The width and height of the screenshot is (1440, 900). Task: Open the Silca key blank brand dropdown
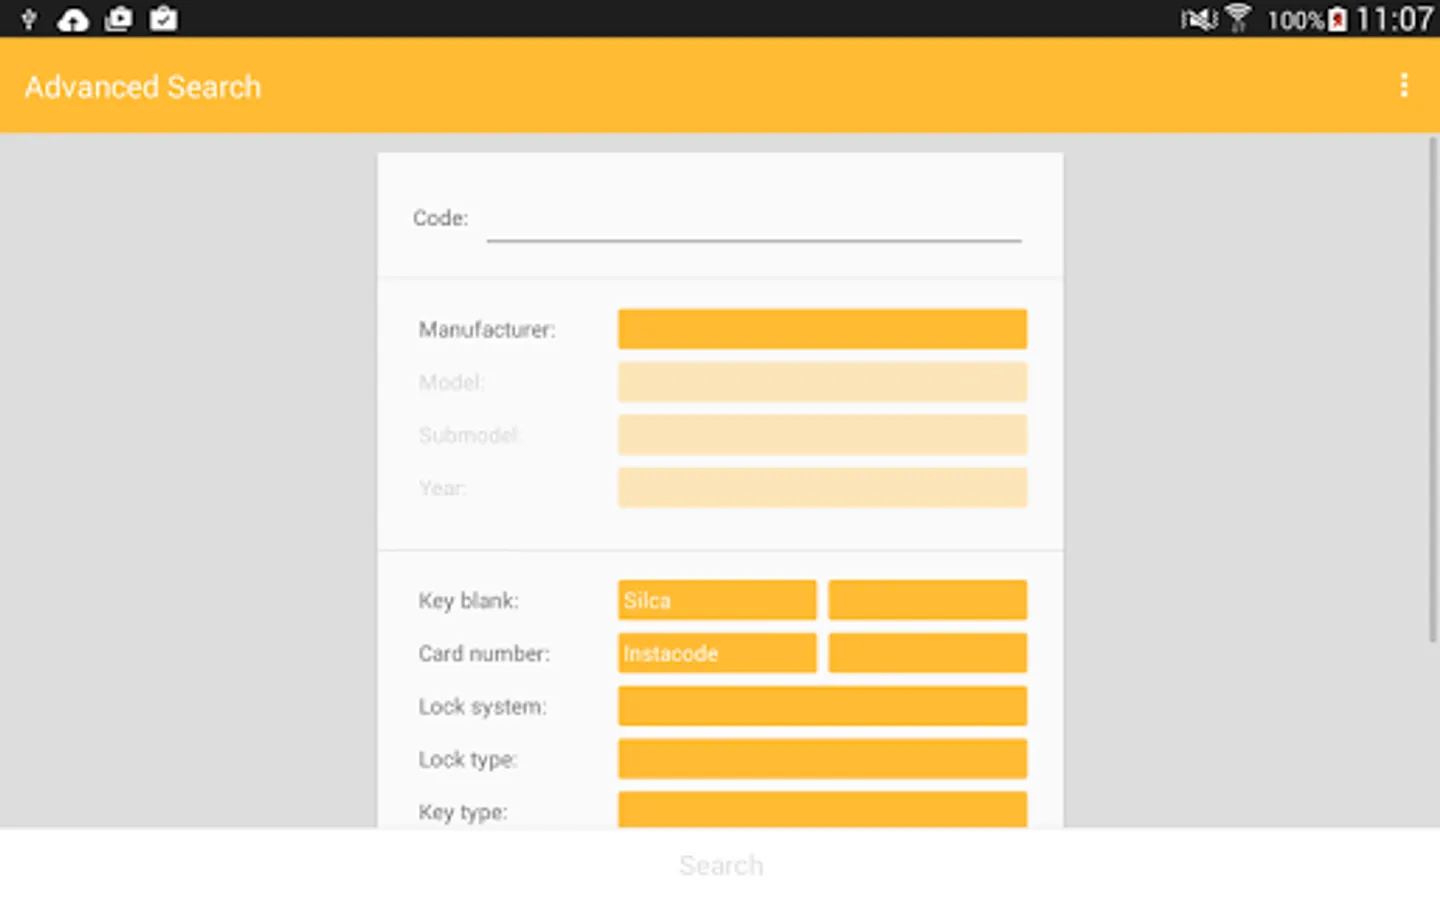click(x=717, y=600)
